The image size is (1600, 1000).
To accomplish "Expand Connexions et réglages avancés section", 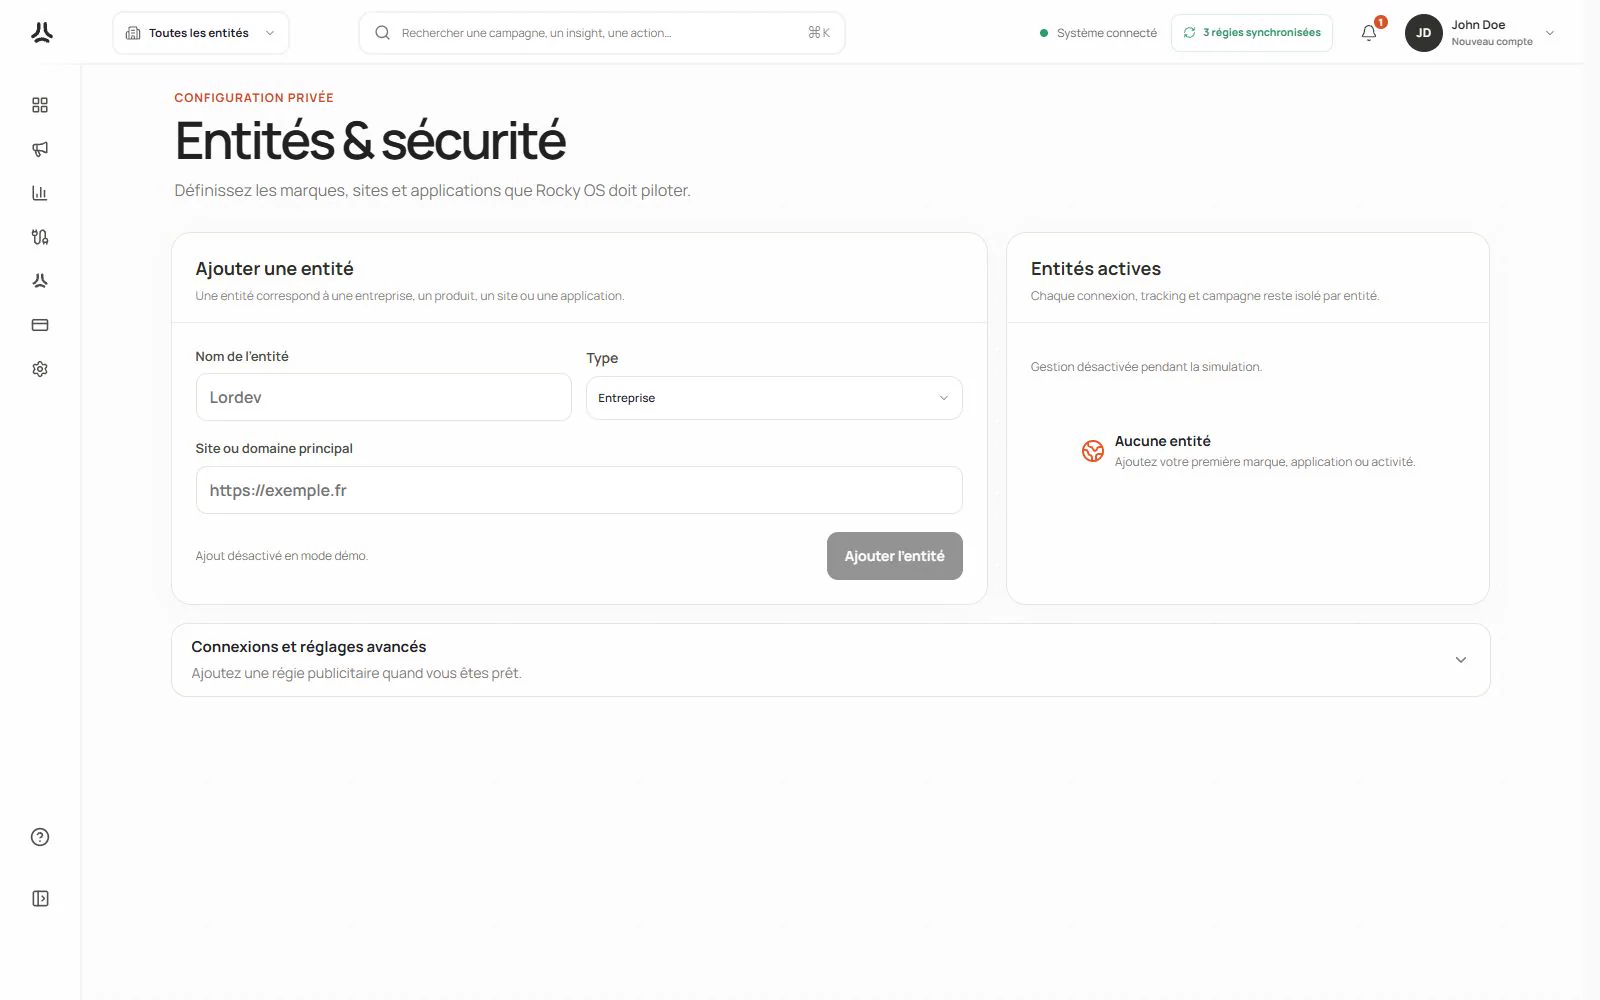I will click(x=831, y=660).
